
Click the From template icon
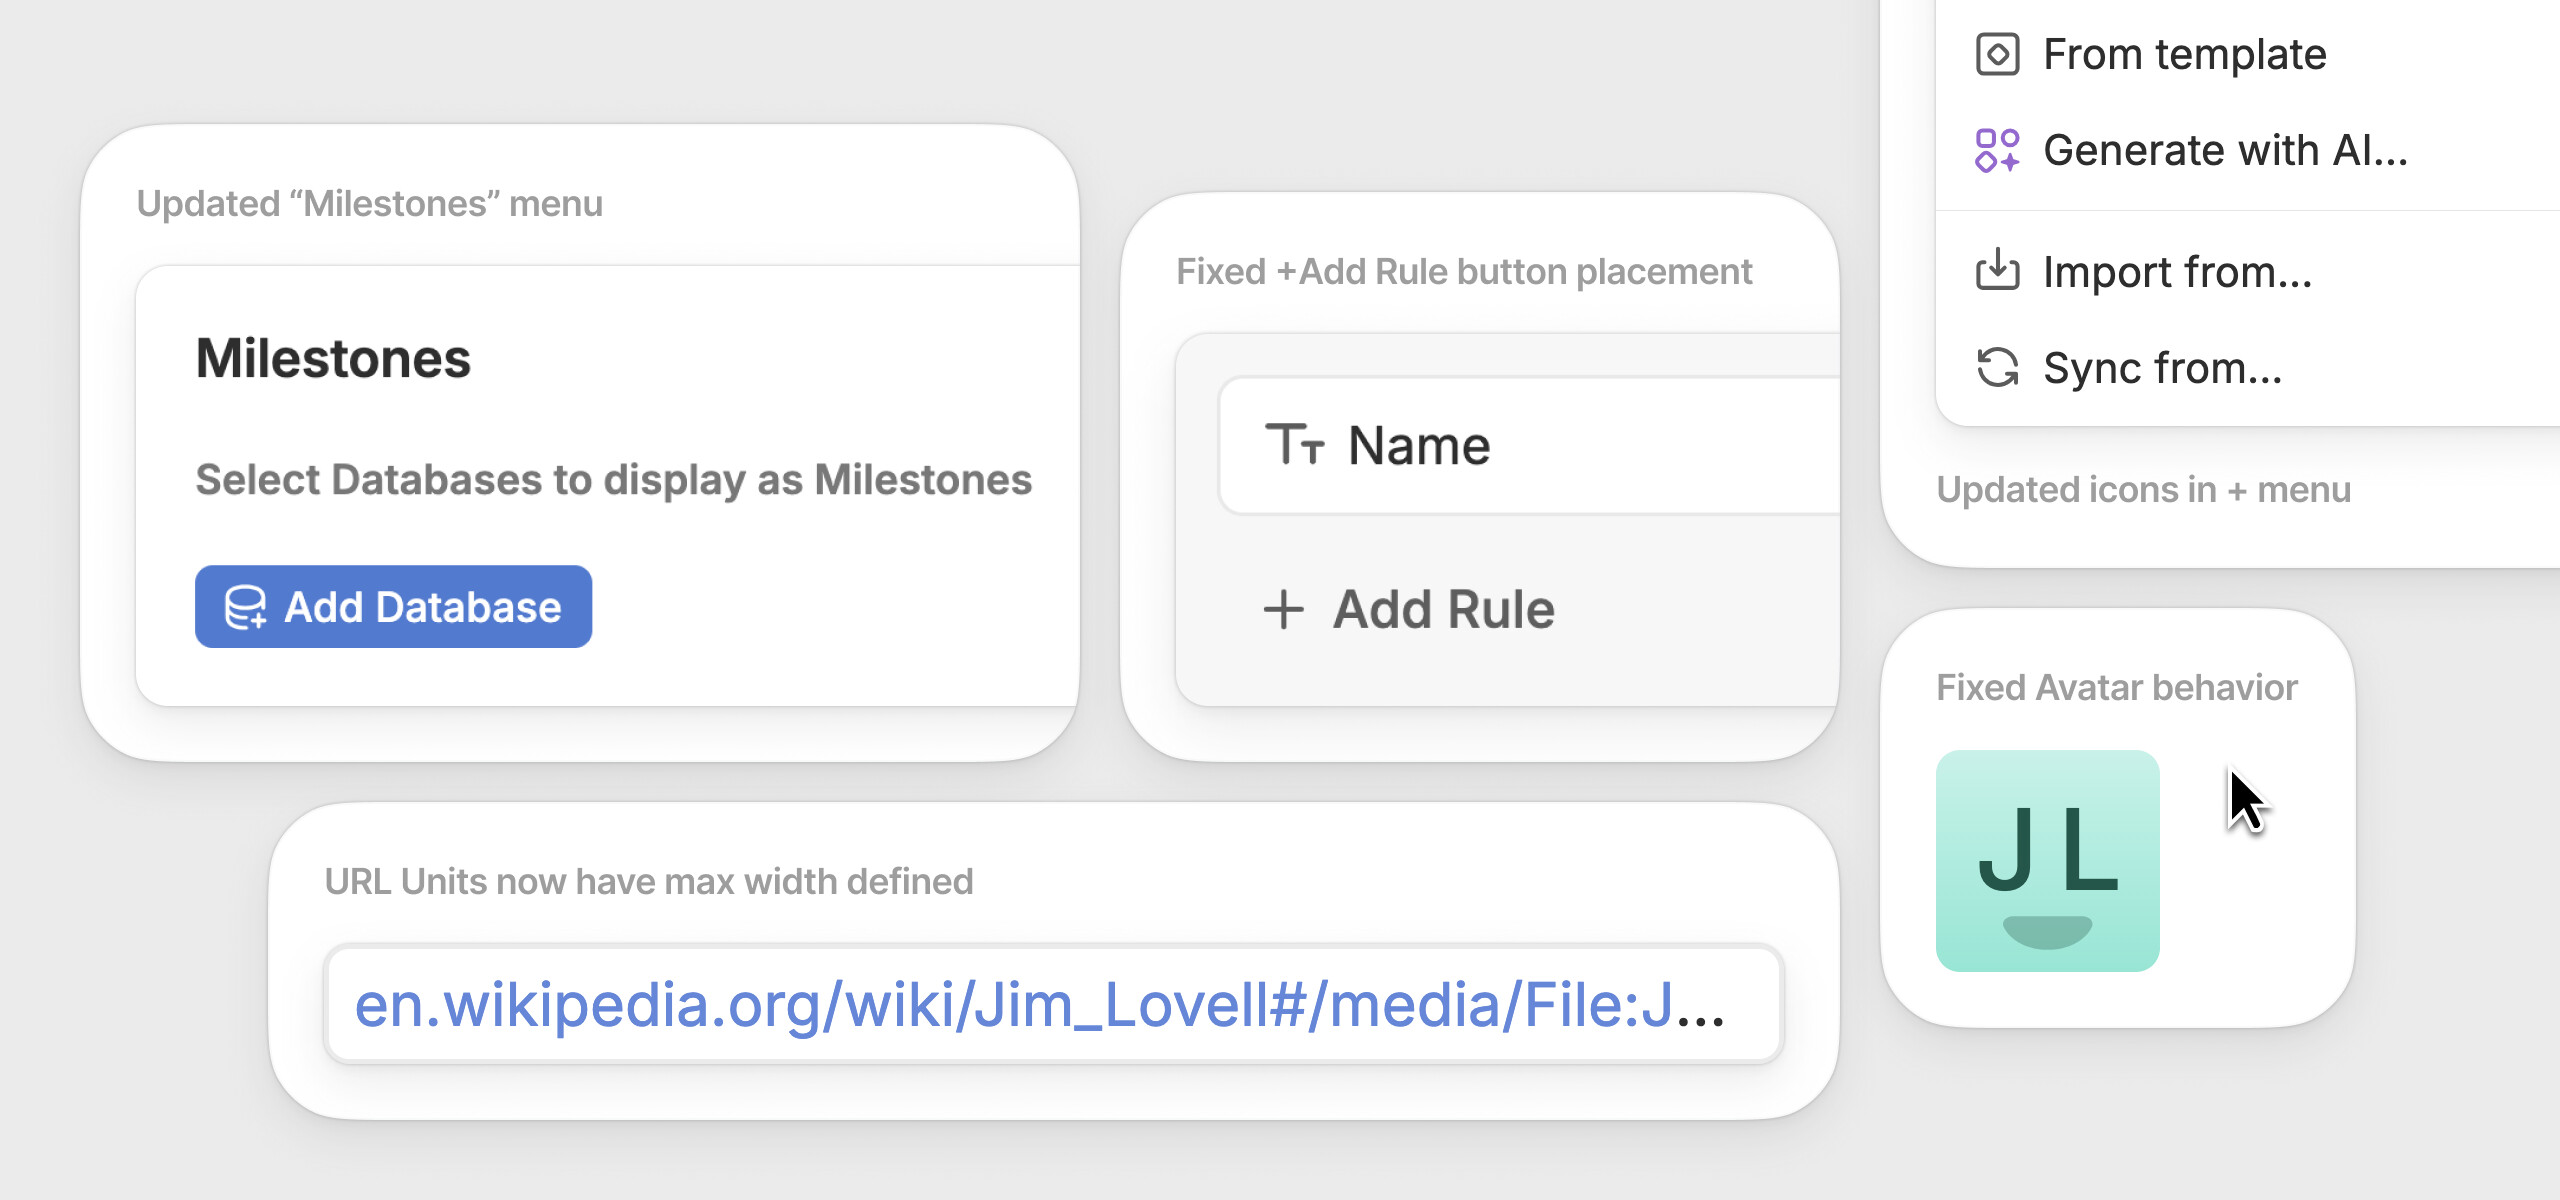(x=1997, y=54)
